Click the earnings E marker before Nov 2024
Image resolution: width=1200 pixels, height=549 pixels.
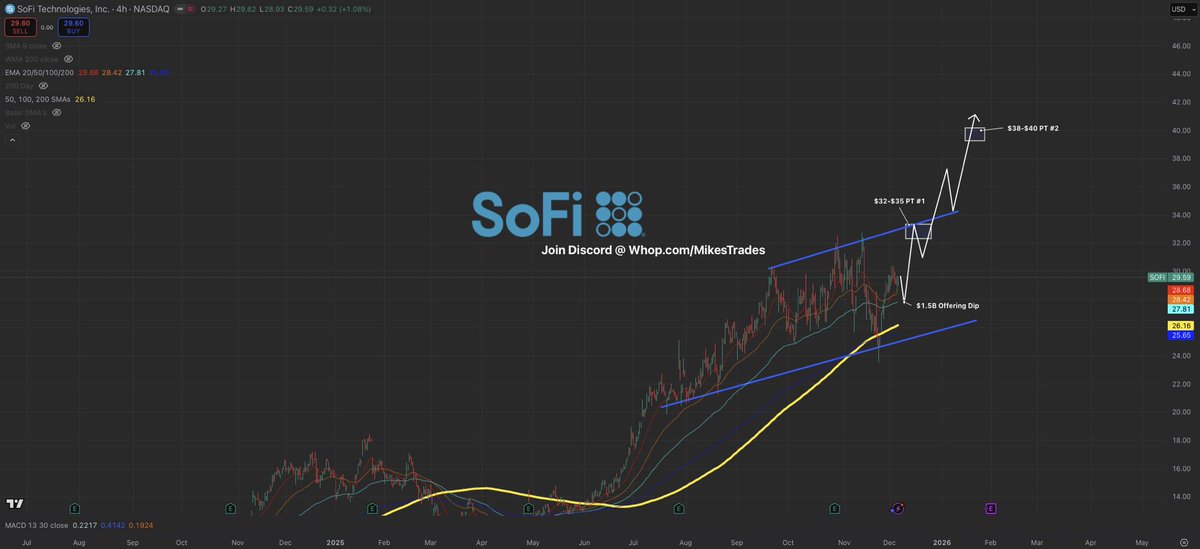pos(228,509)
